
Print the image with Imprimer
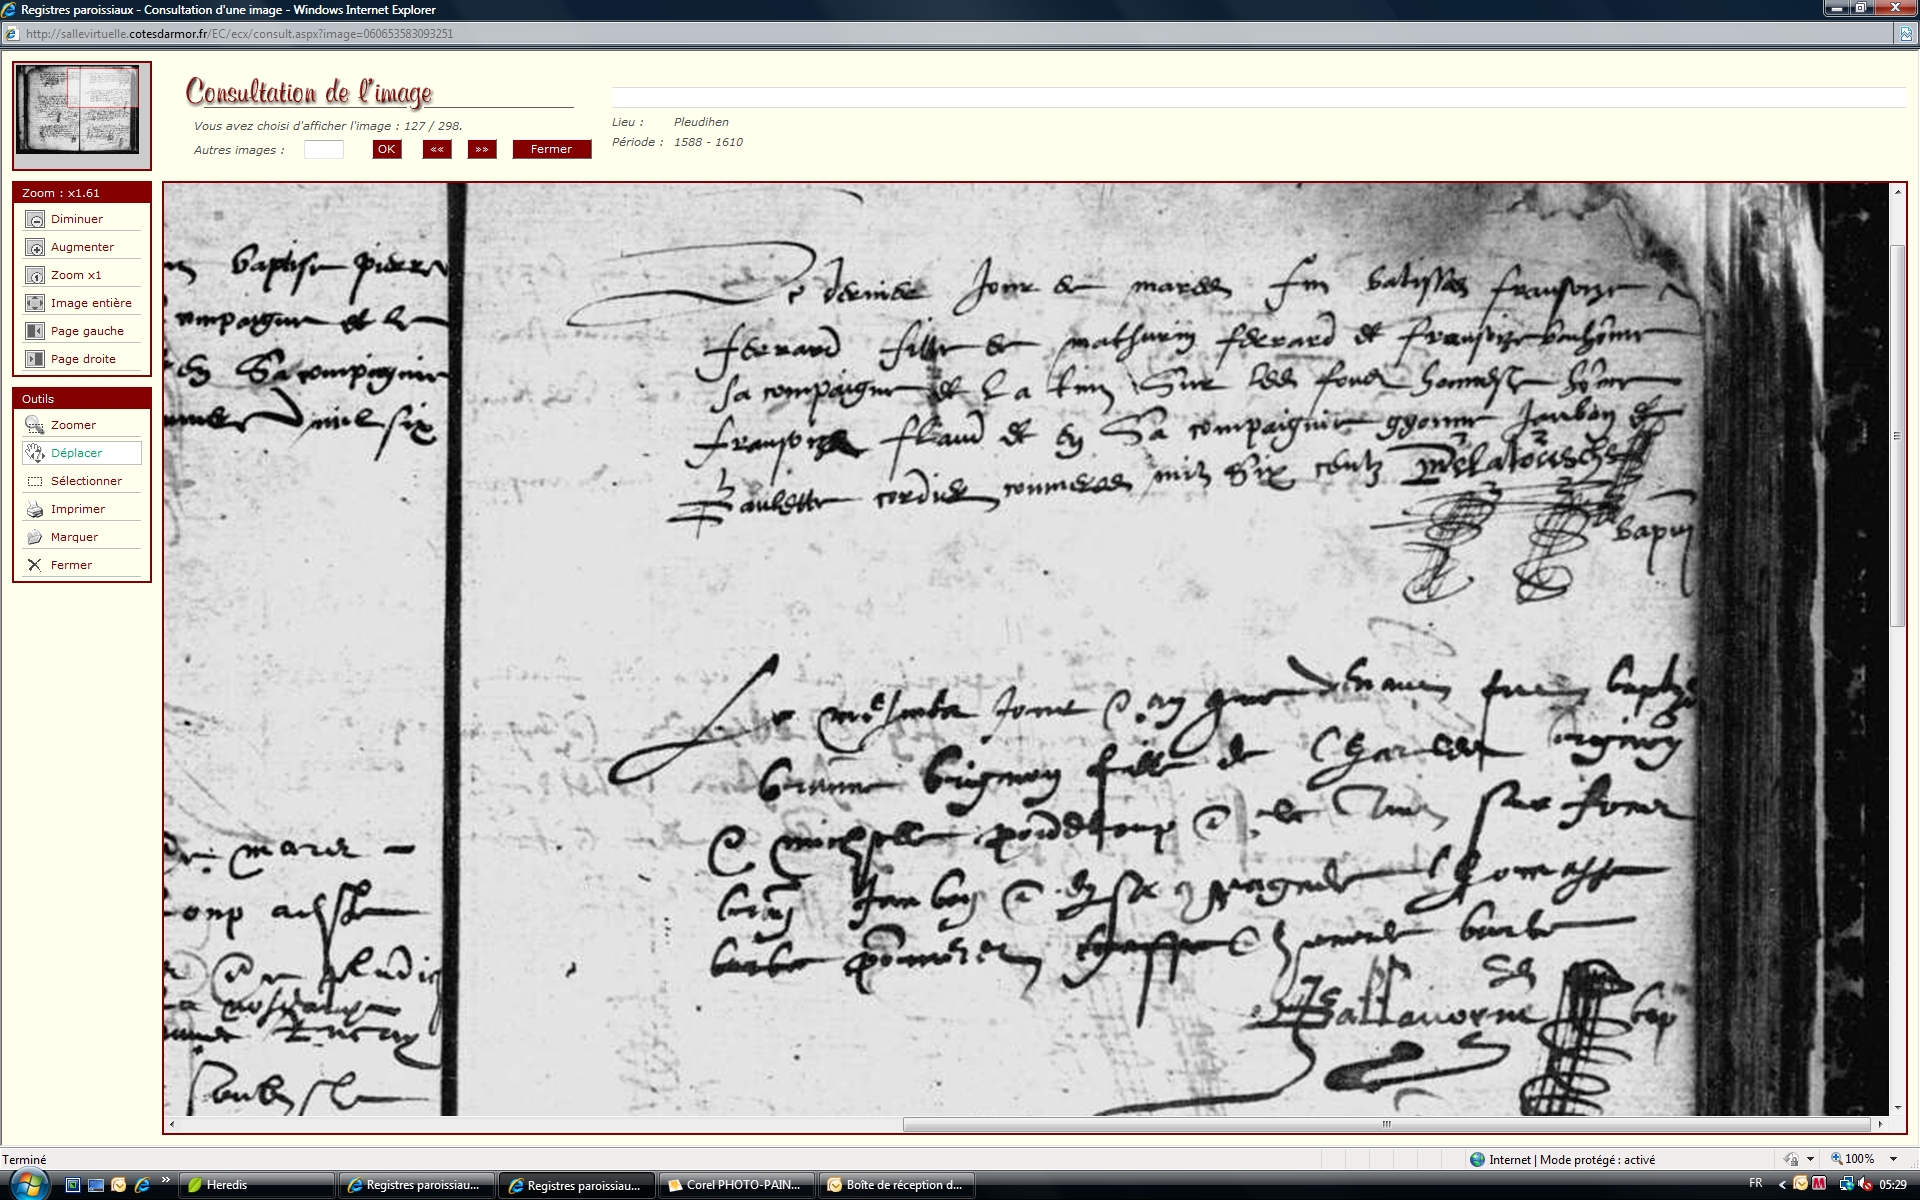pyautogui.click(x=35, y=509)
